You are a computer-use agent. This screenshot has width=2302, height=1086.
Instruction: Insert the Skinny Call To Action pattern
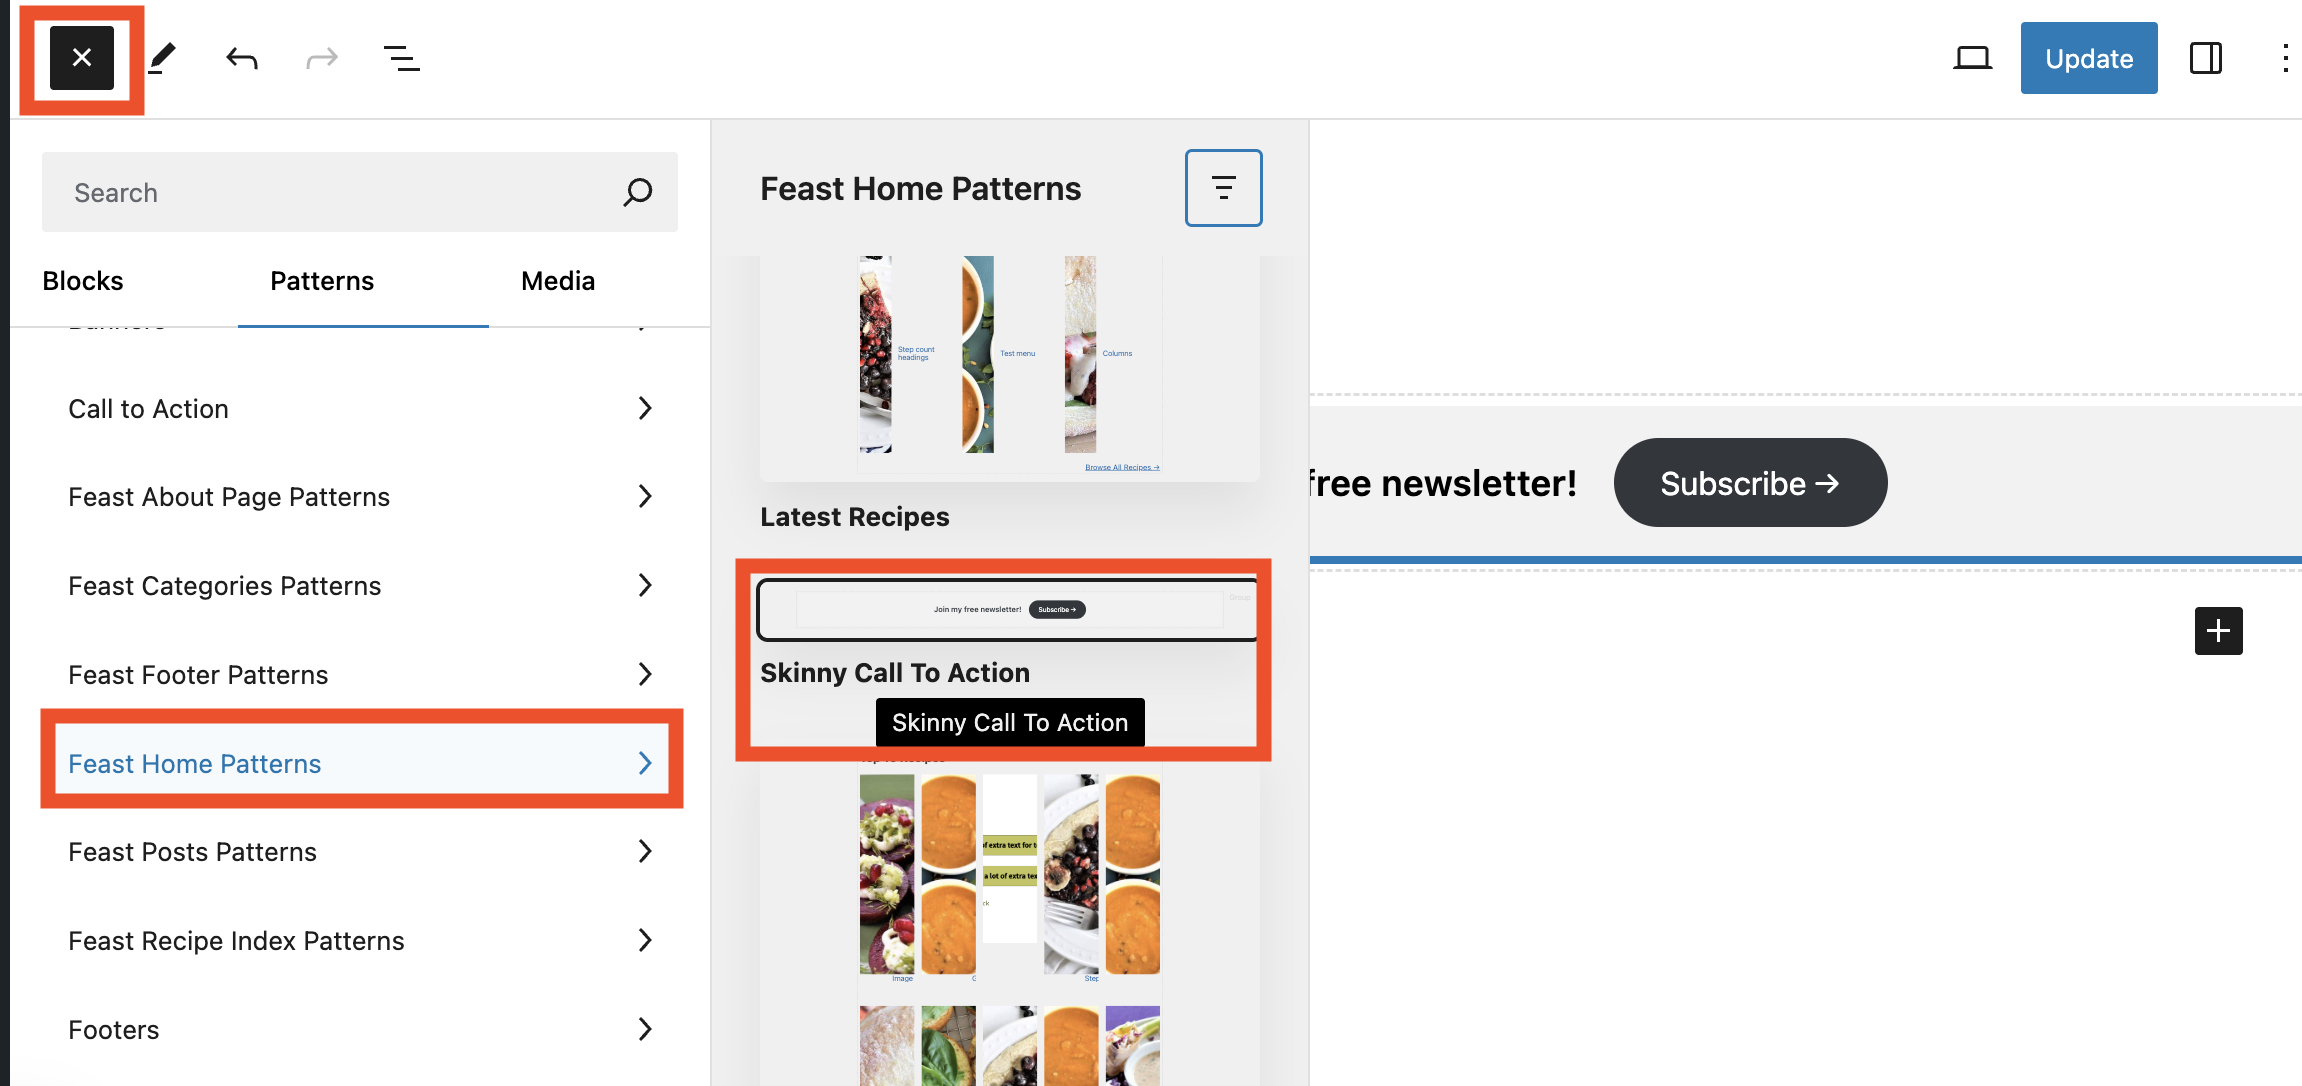tap(1006, 610)
